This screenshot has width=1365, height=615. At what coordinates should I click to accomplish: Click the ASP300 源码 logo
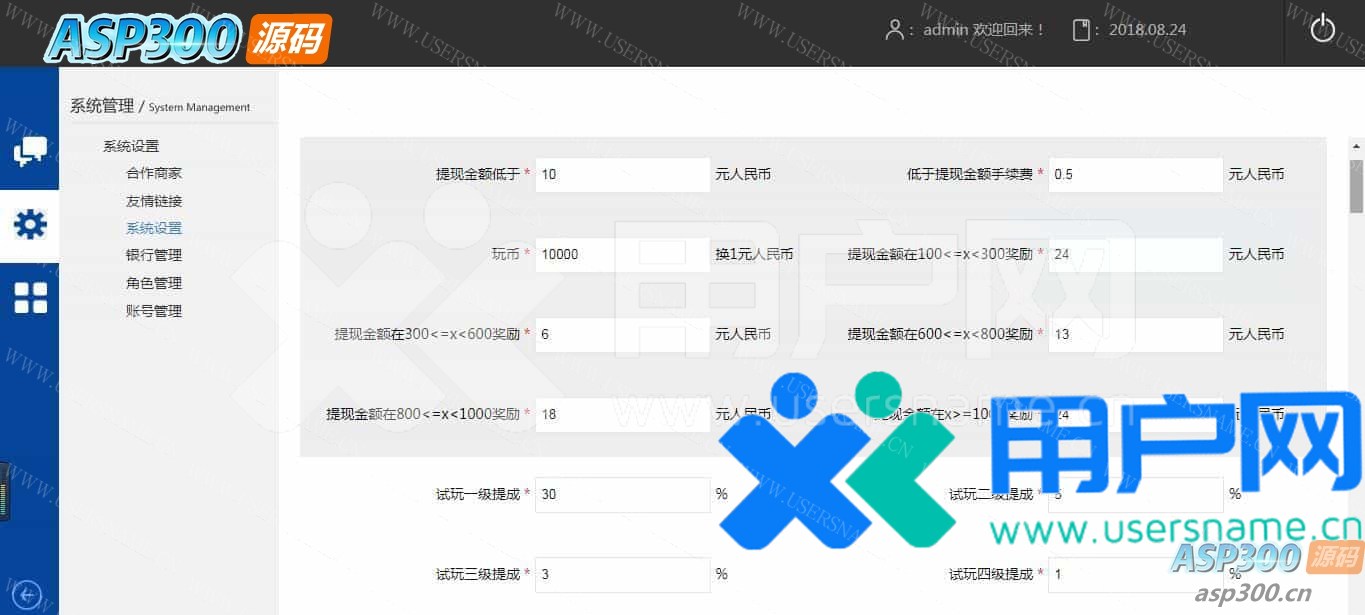[188, 38]
